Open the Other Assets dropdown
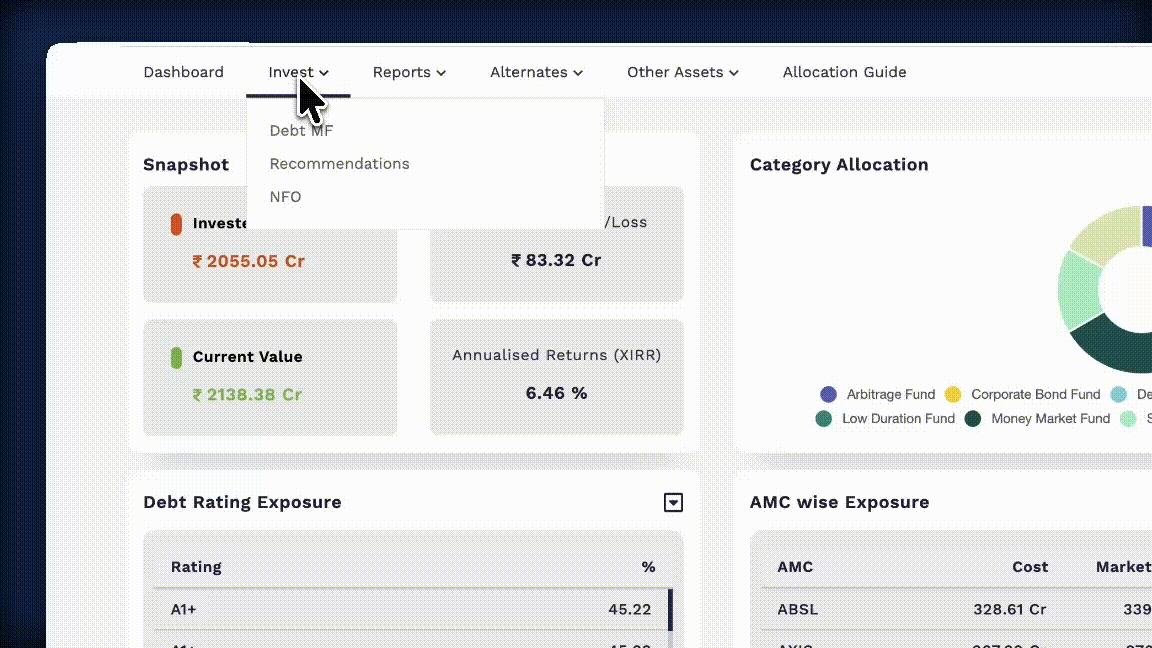 click(683, 72)
